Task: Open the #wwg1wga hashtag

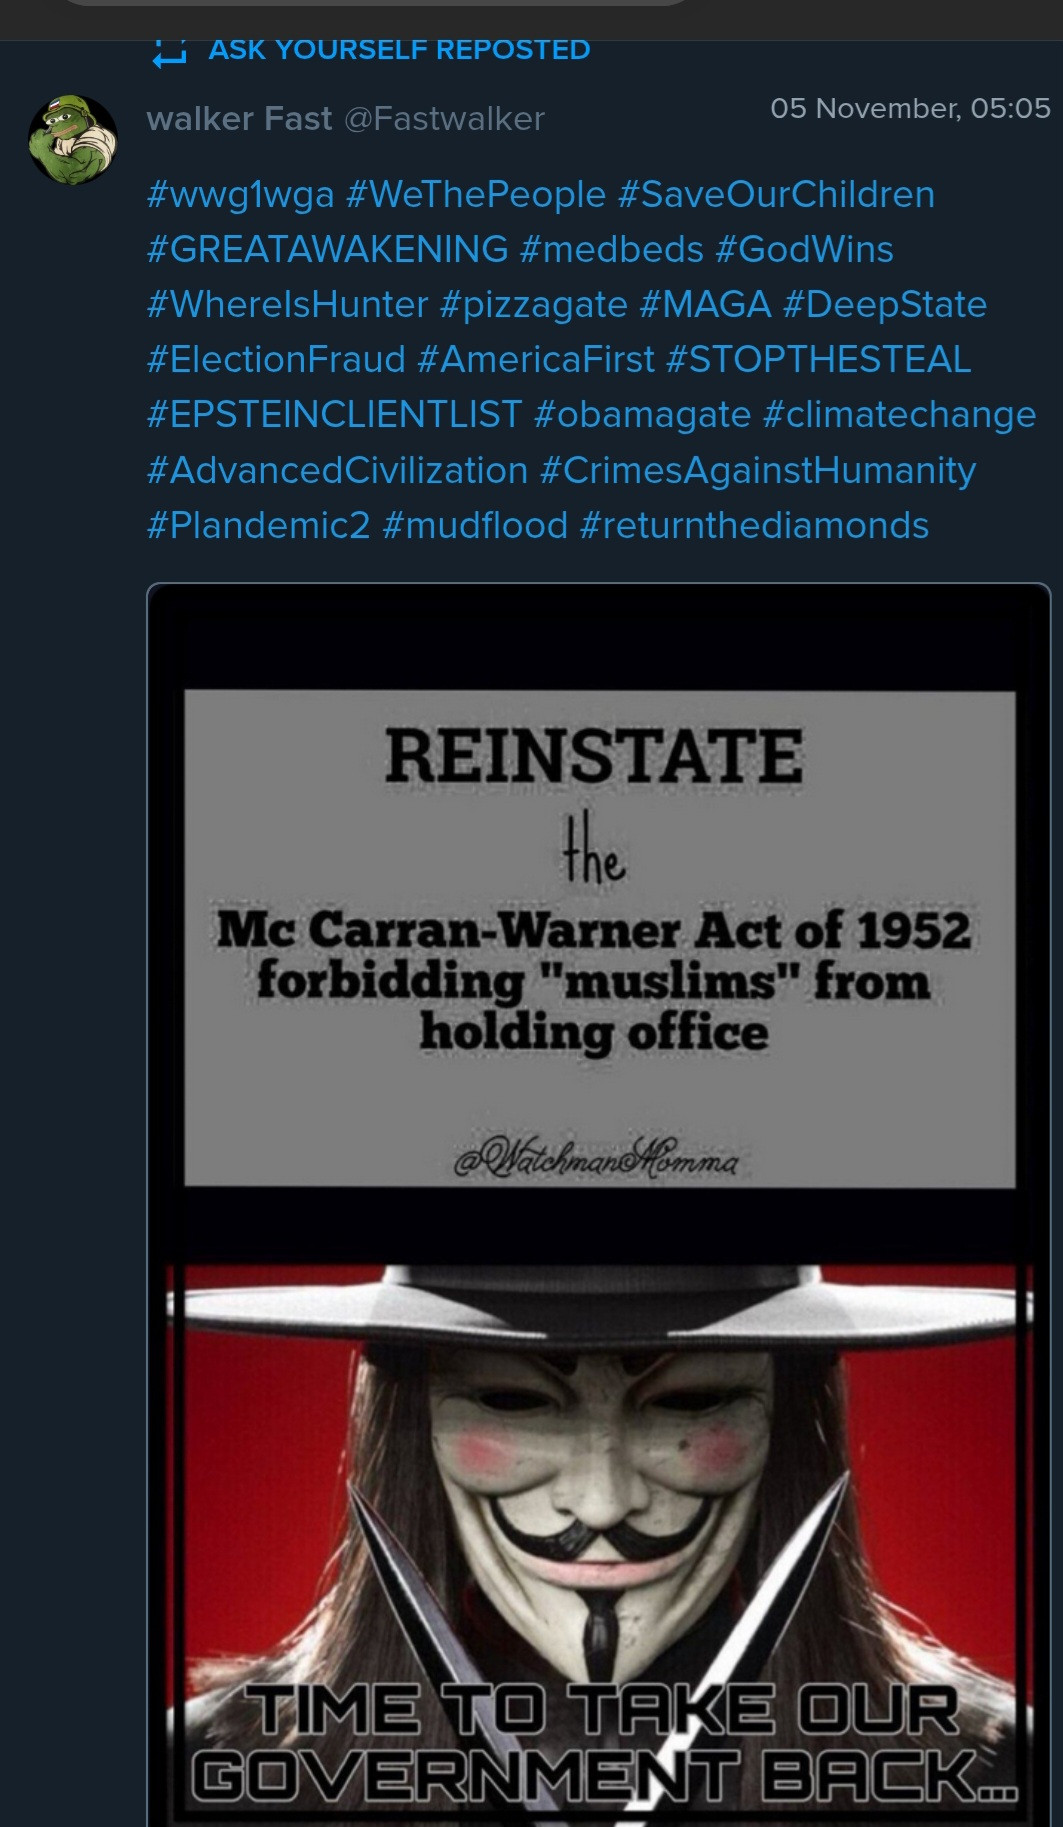Action: pyautogui.click(x=240, y=194)
